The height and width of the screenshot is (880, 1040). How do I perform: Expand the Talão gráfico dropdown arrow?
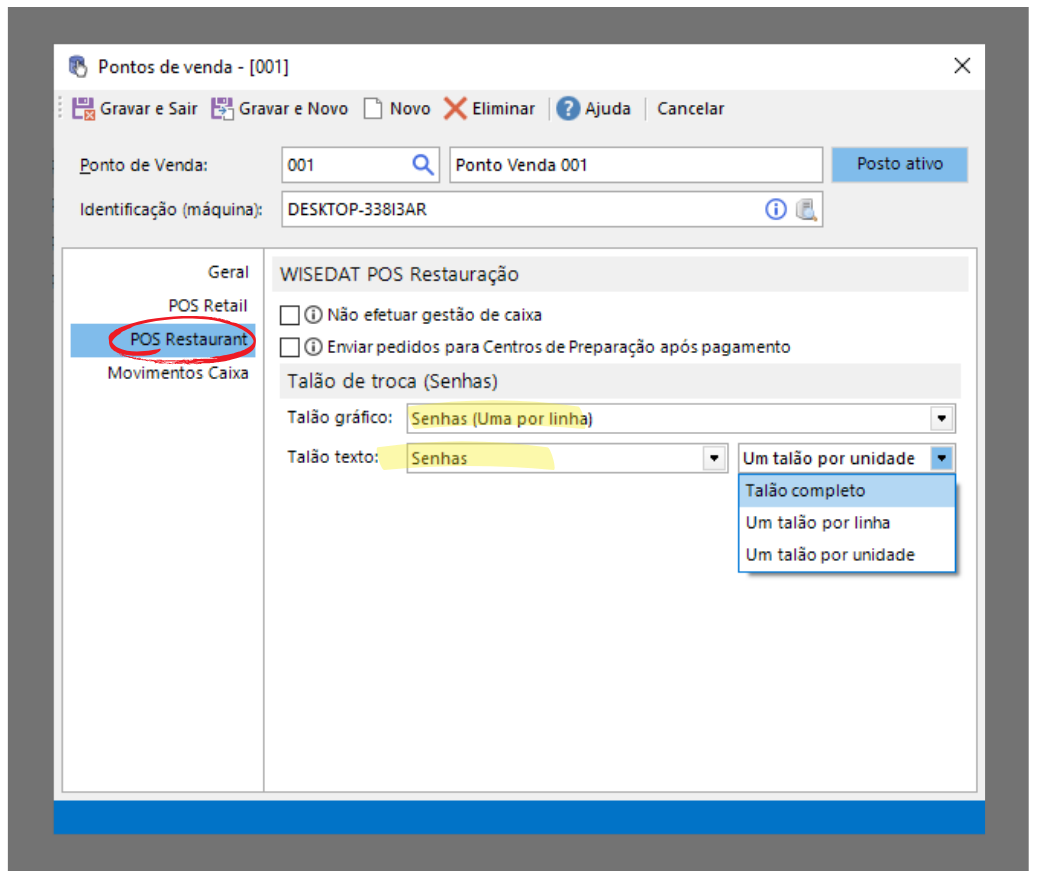click(x=941, y=418)
